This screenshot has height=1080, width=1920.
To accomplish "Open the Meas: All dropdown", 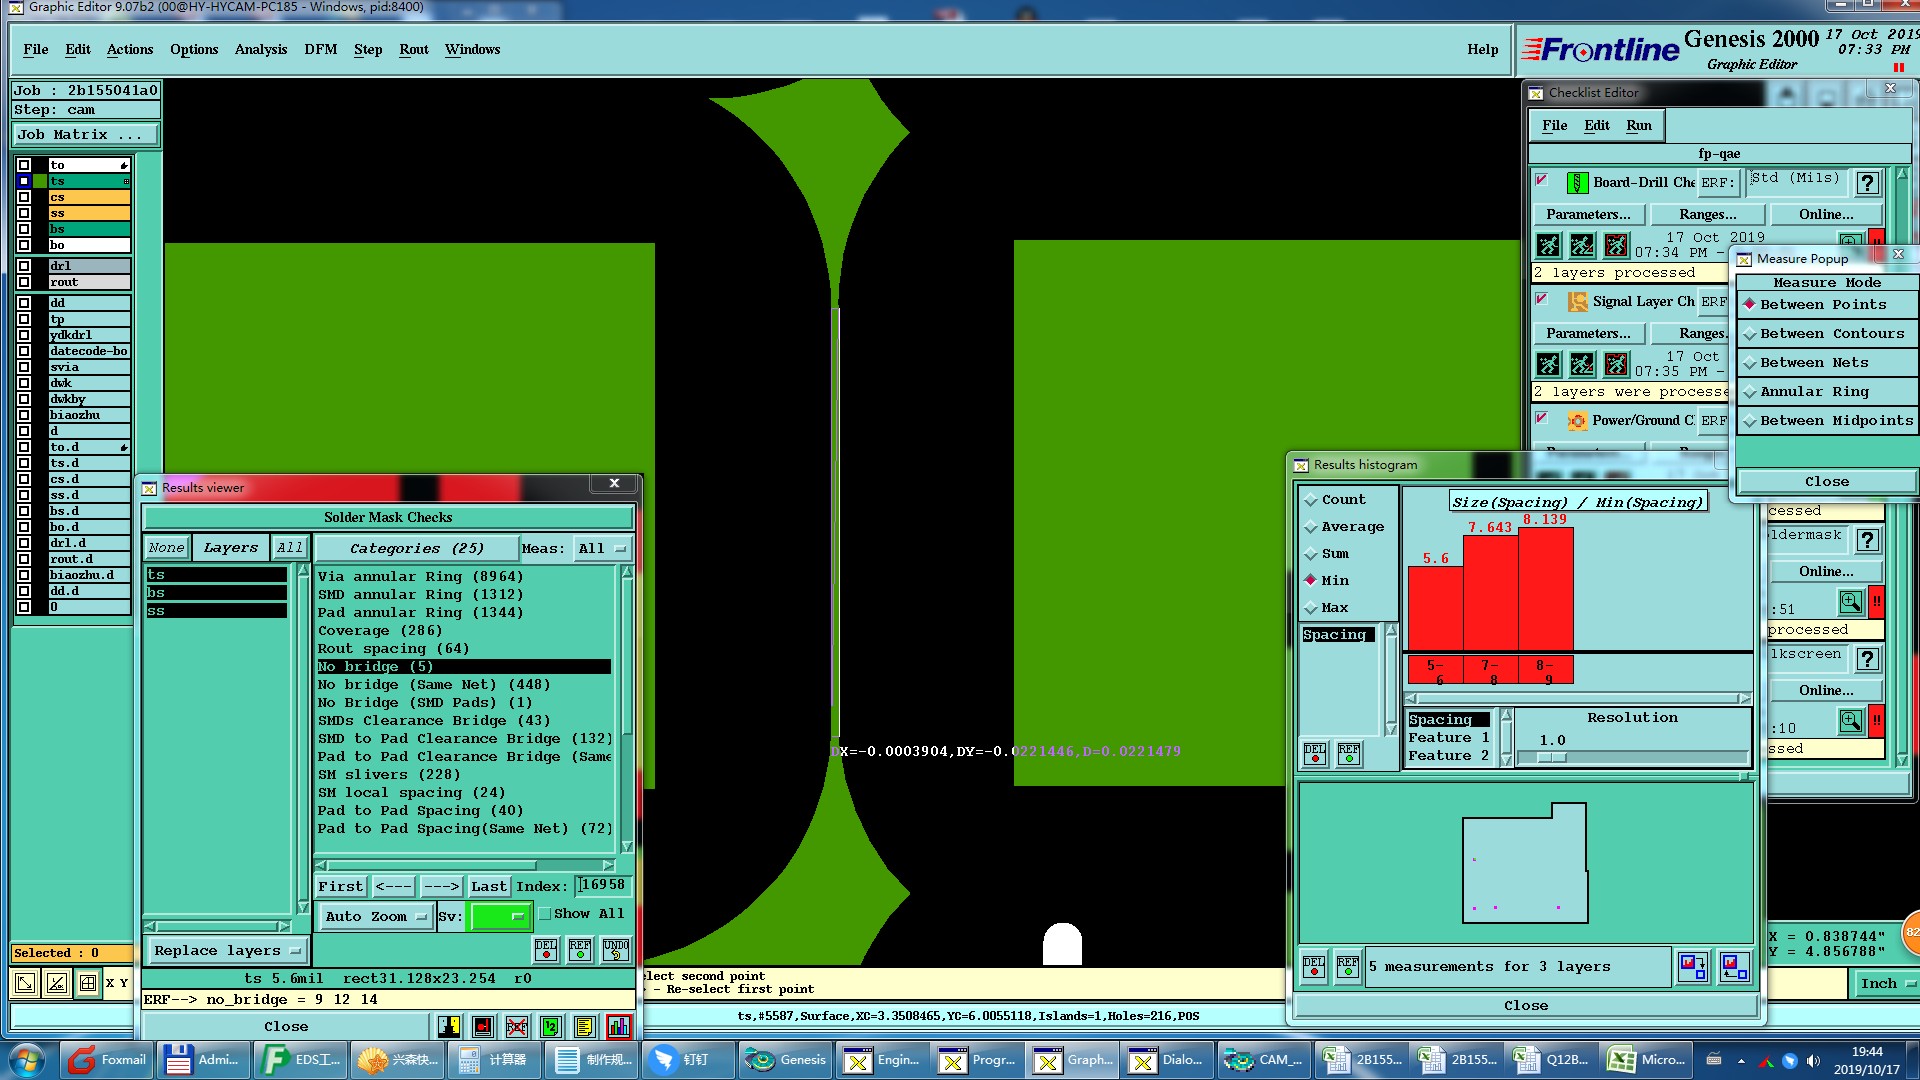I will coord(602,548).
